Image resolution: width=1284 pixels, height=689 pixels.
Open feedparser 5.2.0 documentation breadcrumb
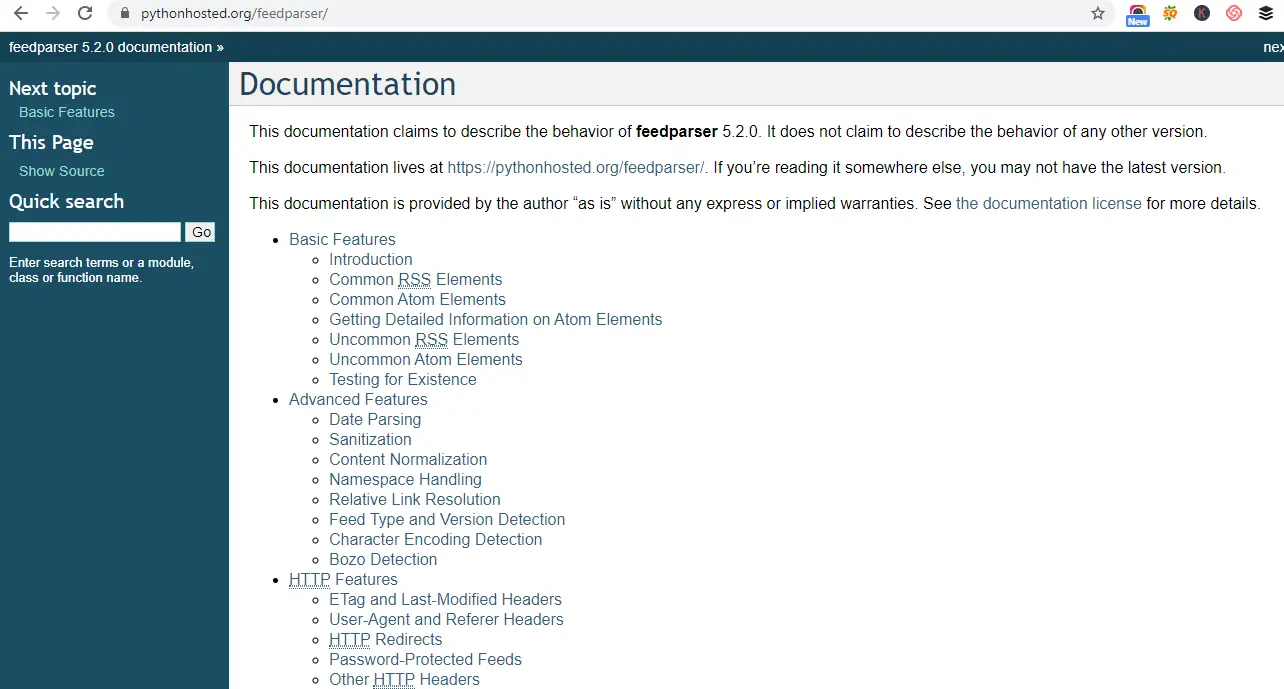point(110,47)
